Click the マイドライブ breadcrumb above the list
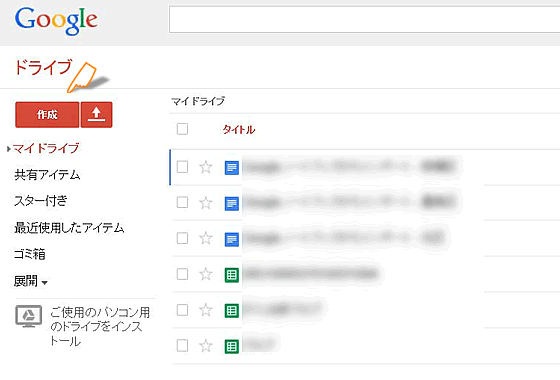The image size is (560, 380). tap(198, 101)
